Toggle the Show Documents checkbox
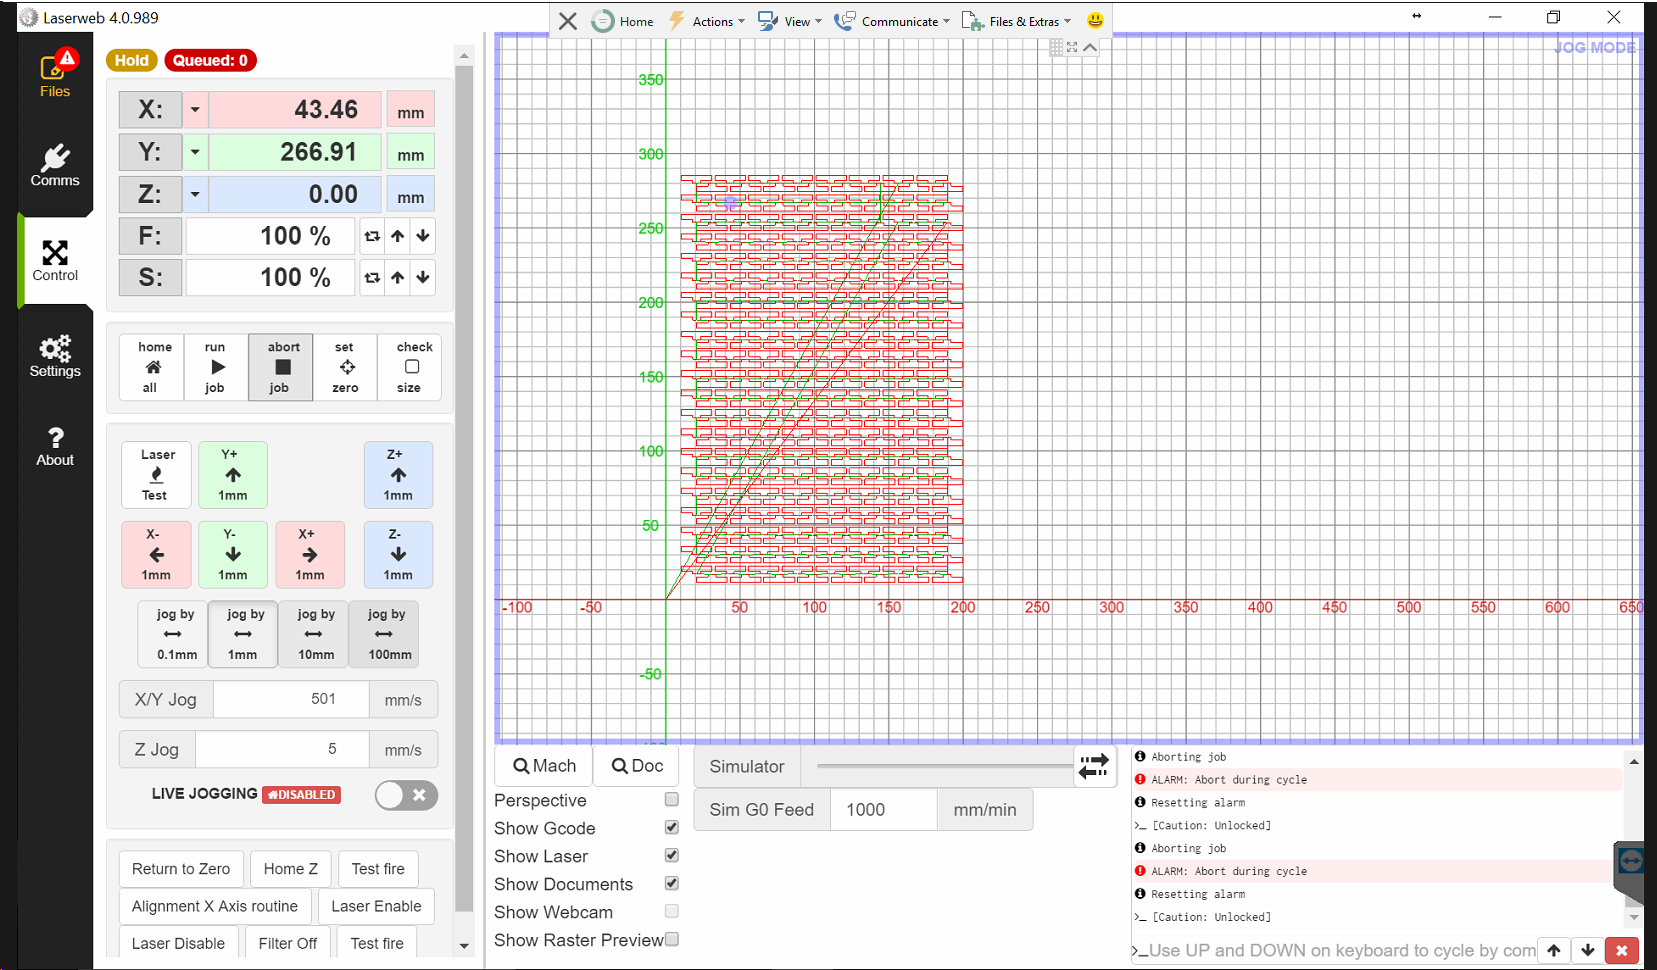This screenshot has width=1657, height=970. coord(672,884)
